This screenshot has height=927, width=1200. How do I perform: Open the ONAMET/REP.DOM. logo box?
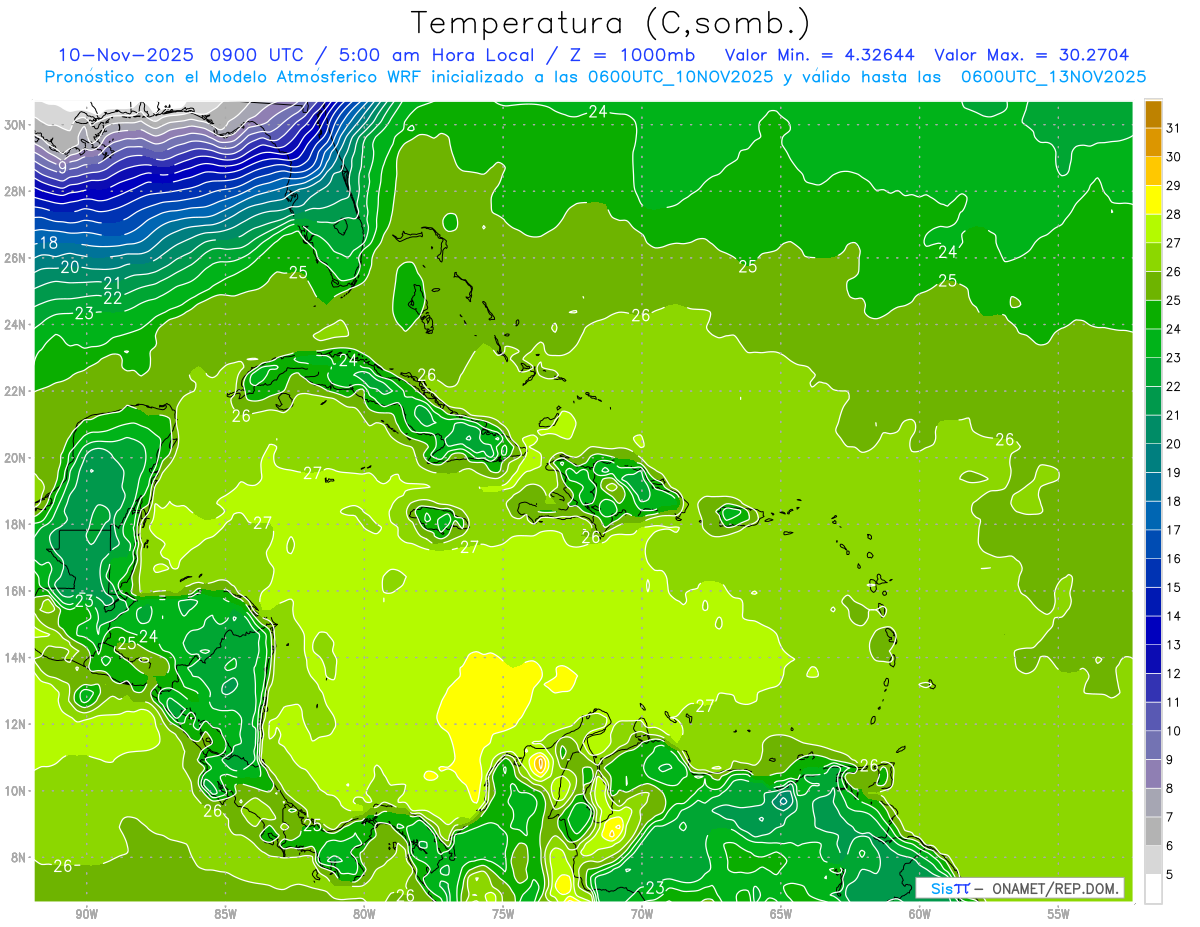pos(1020,888)
